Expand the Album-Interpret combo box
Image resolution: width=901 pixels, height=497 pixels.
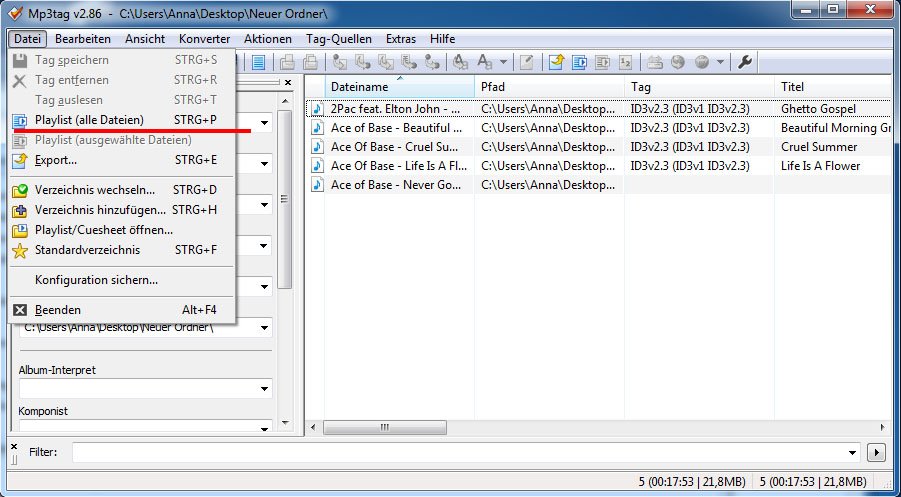tap(265, 388)
